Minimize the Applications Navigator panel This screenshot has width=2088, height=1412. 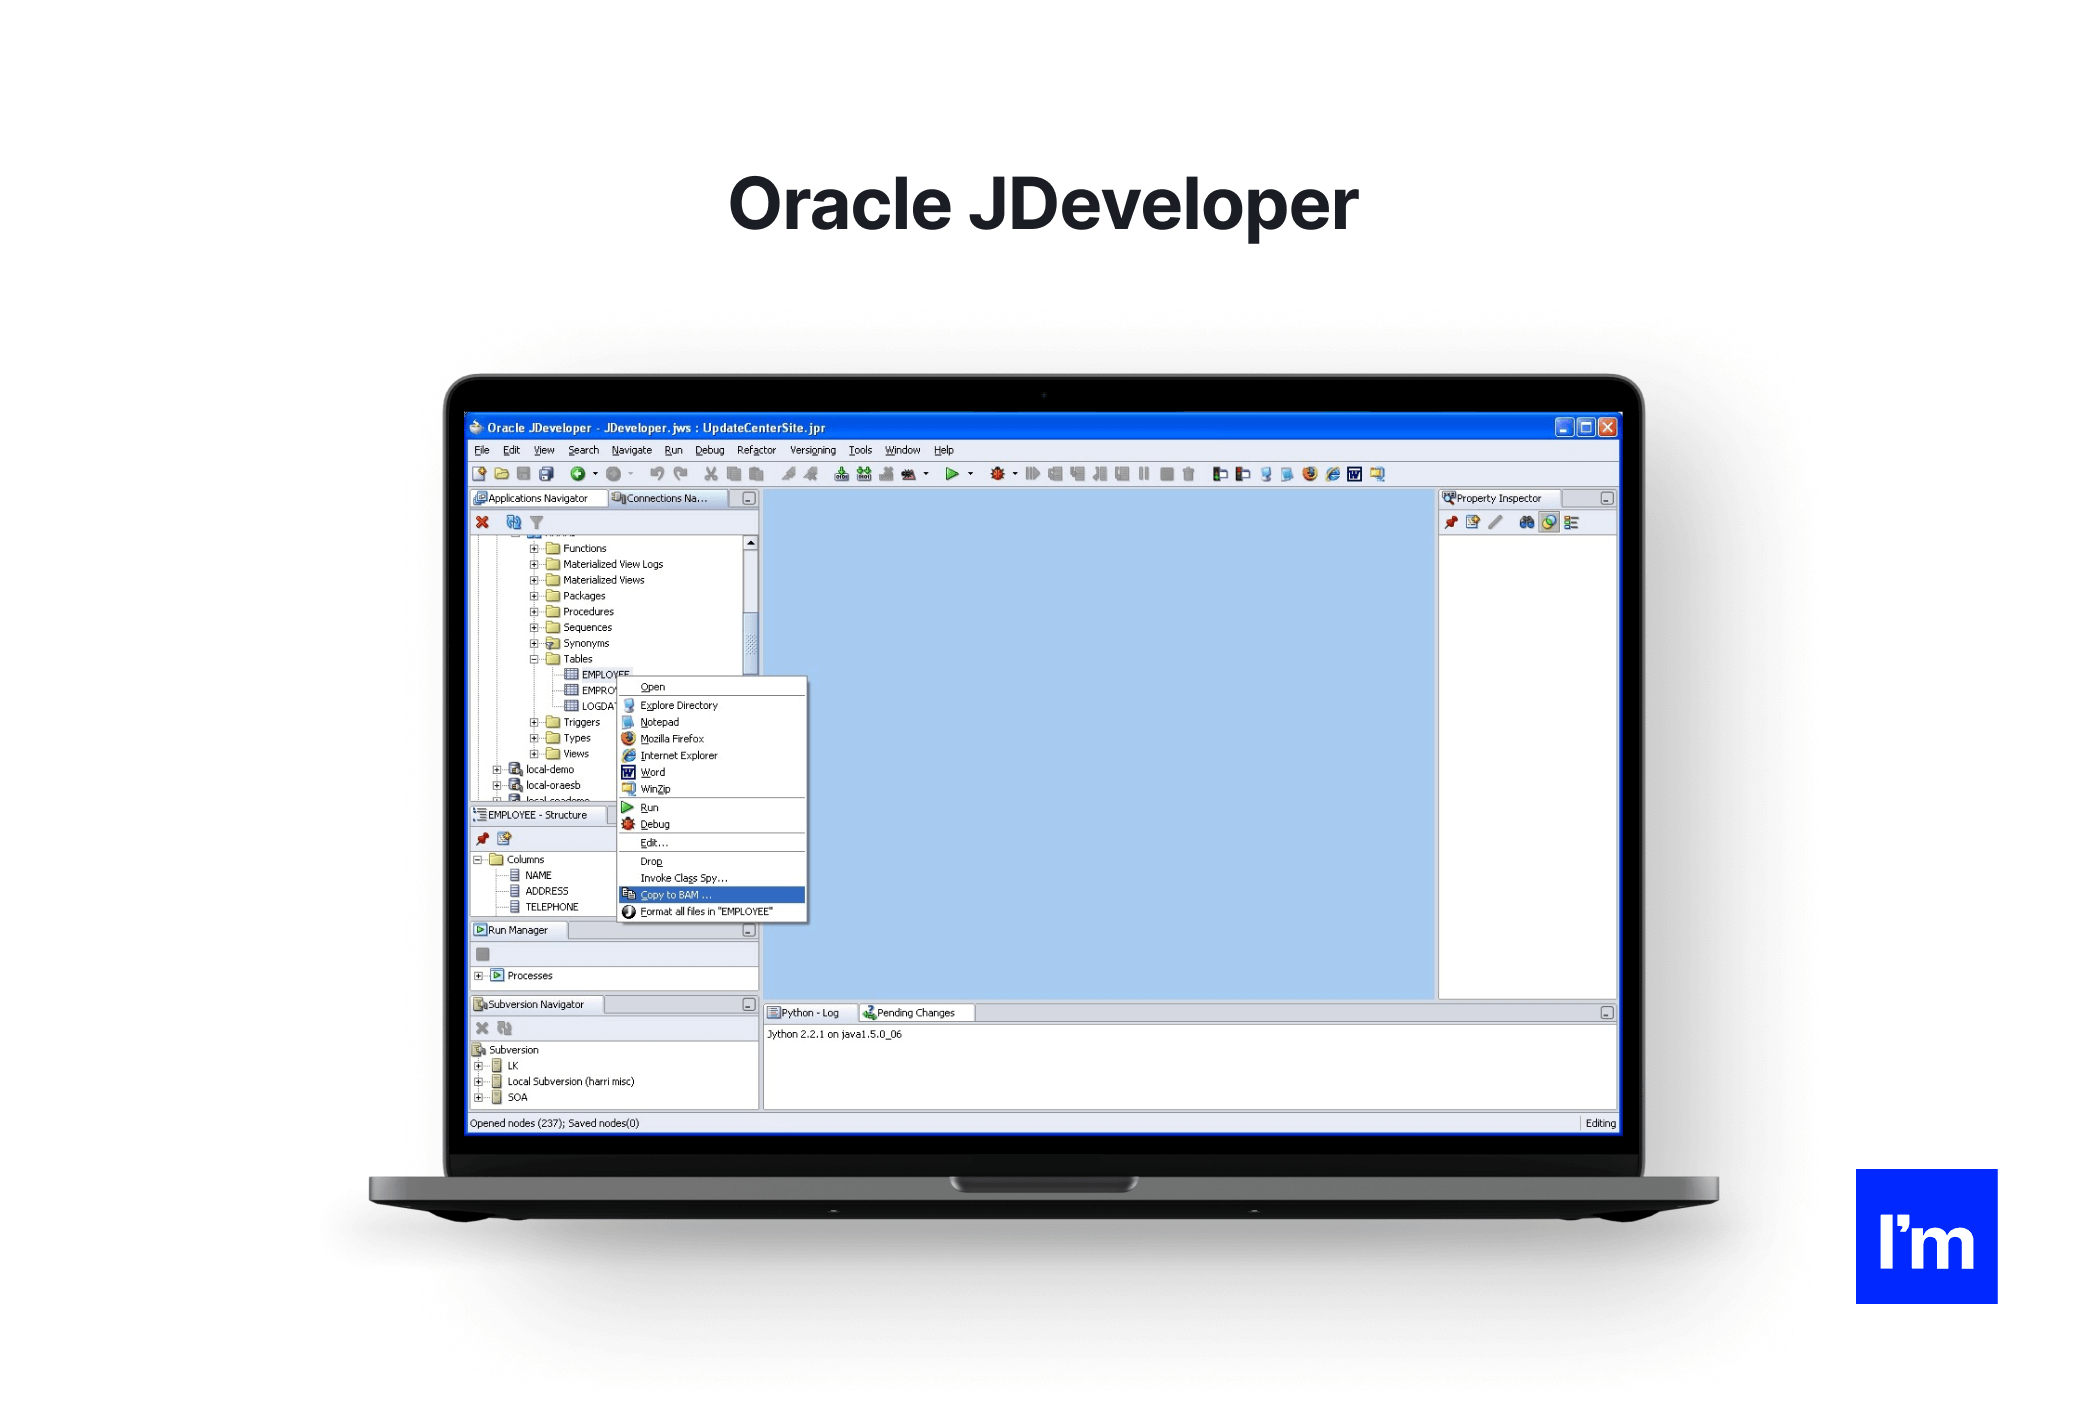click(748, 499)
